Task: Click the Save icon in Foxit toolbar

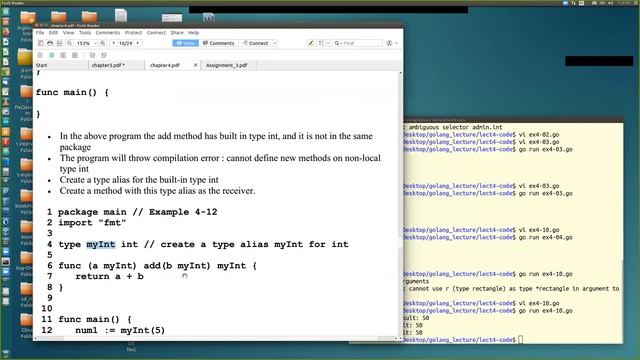Action: click(x=60, y=43)
